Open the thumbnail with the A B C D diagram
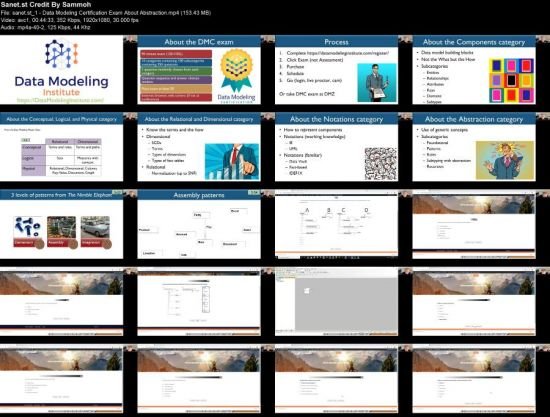The height and width of the screenshot is (417, 550). pyautogui.click(x=336, y=224)
